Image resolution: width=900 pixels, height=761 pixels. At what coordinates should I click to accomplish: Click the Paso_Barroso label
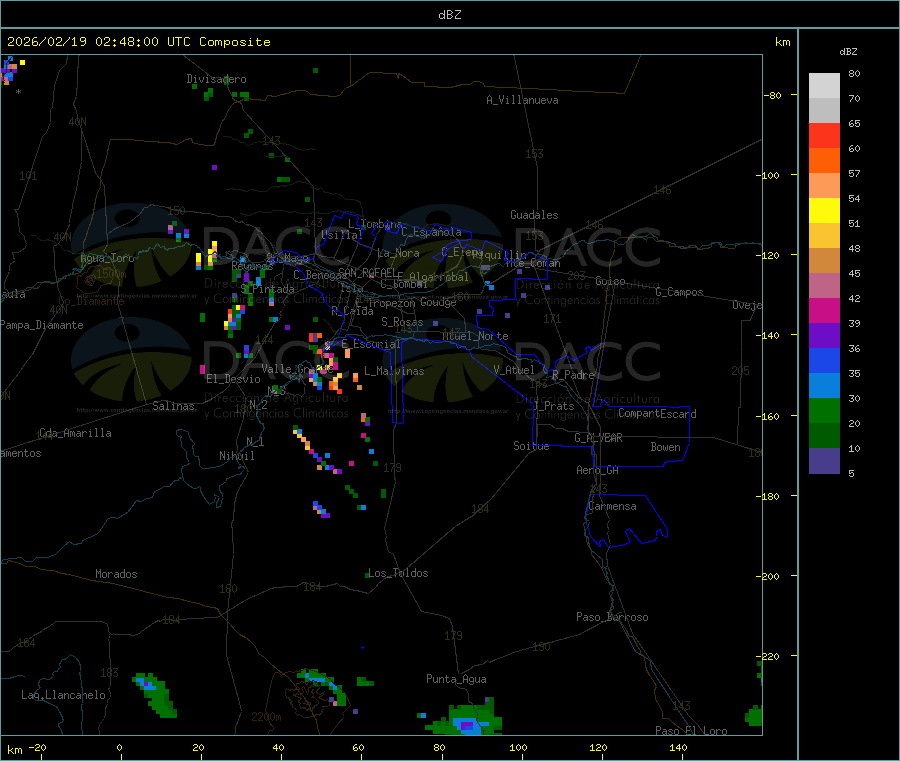[x=612, y=617]
